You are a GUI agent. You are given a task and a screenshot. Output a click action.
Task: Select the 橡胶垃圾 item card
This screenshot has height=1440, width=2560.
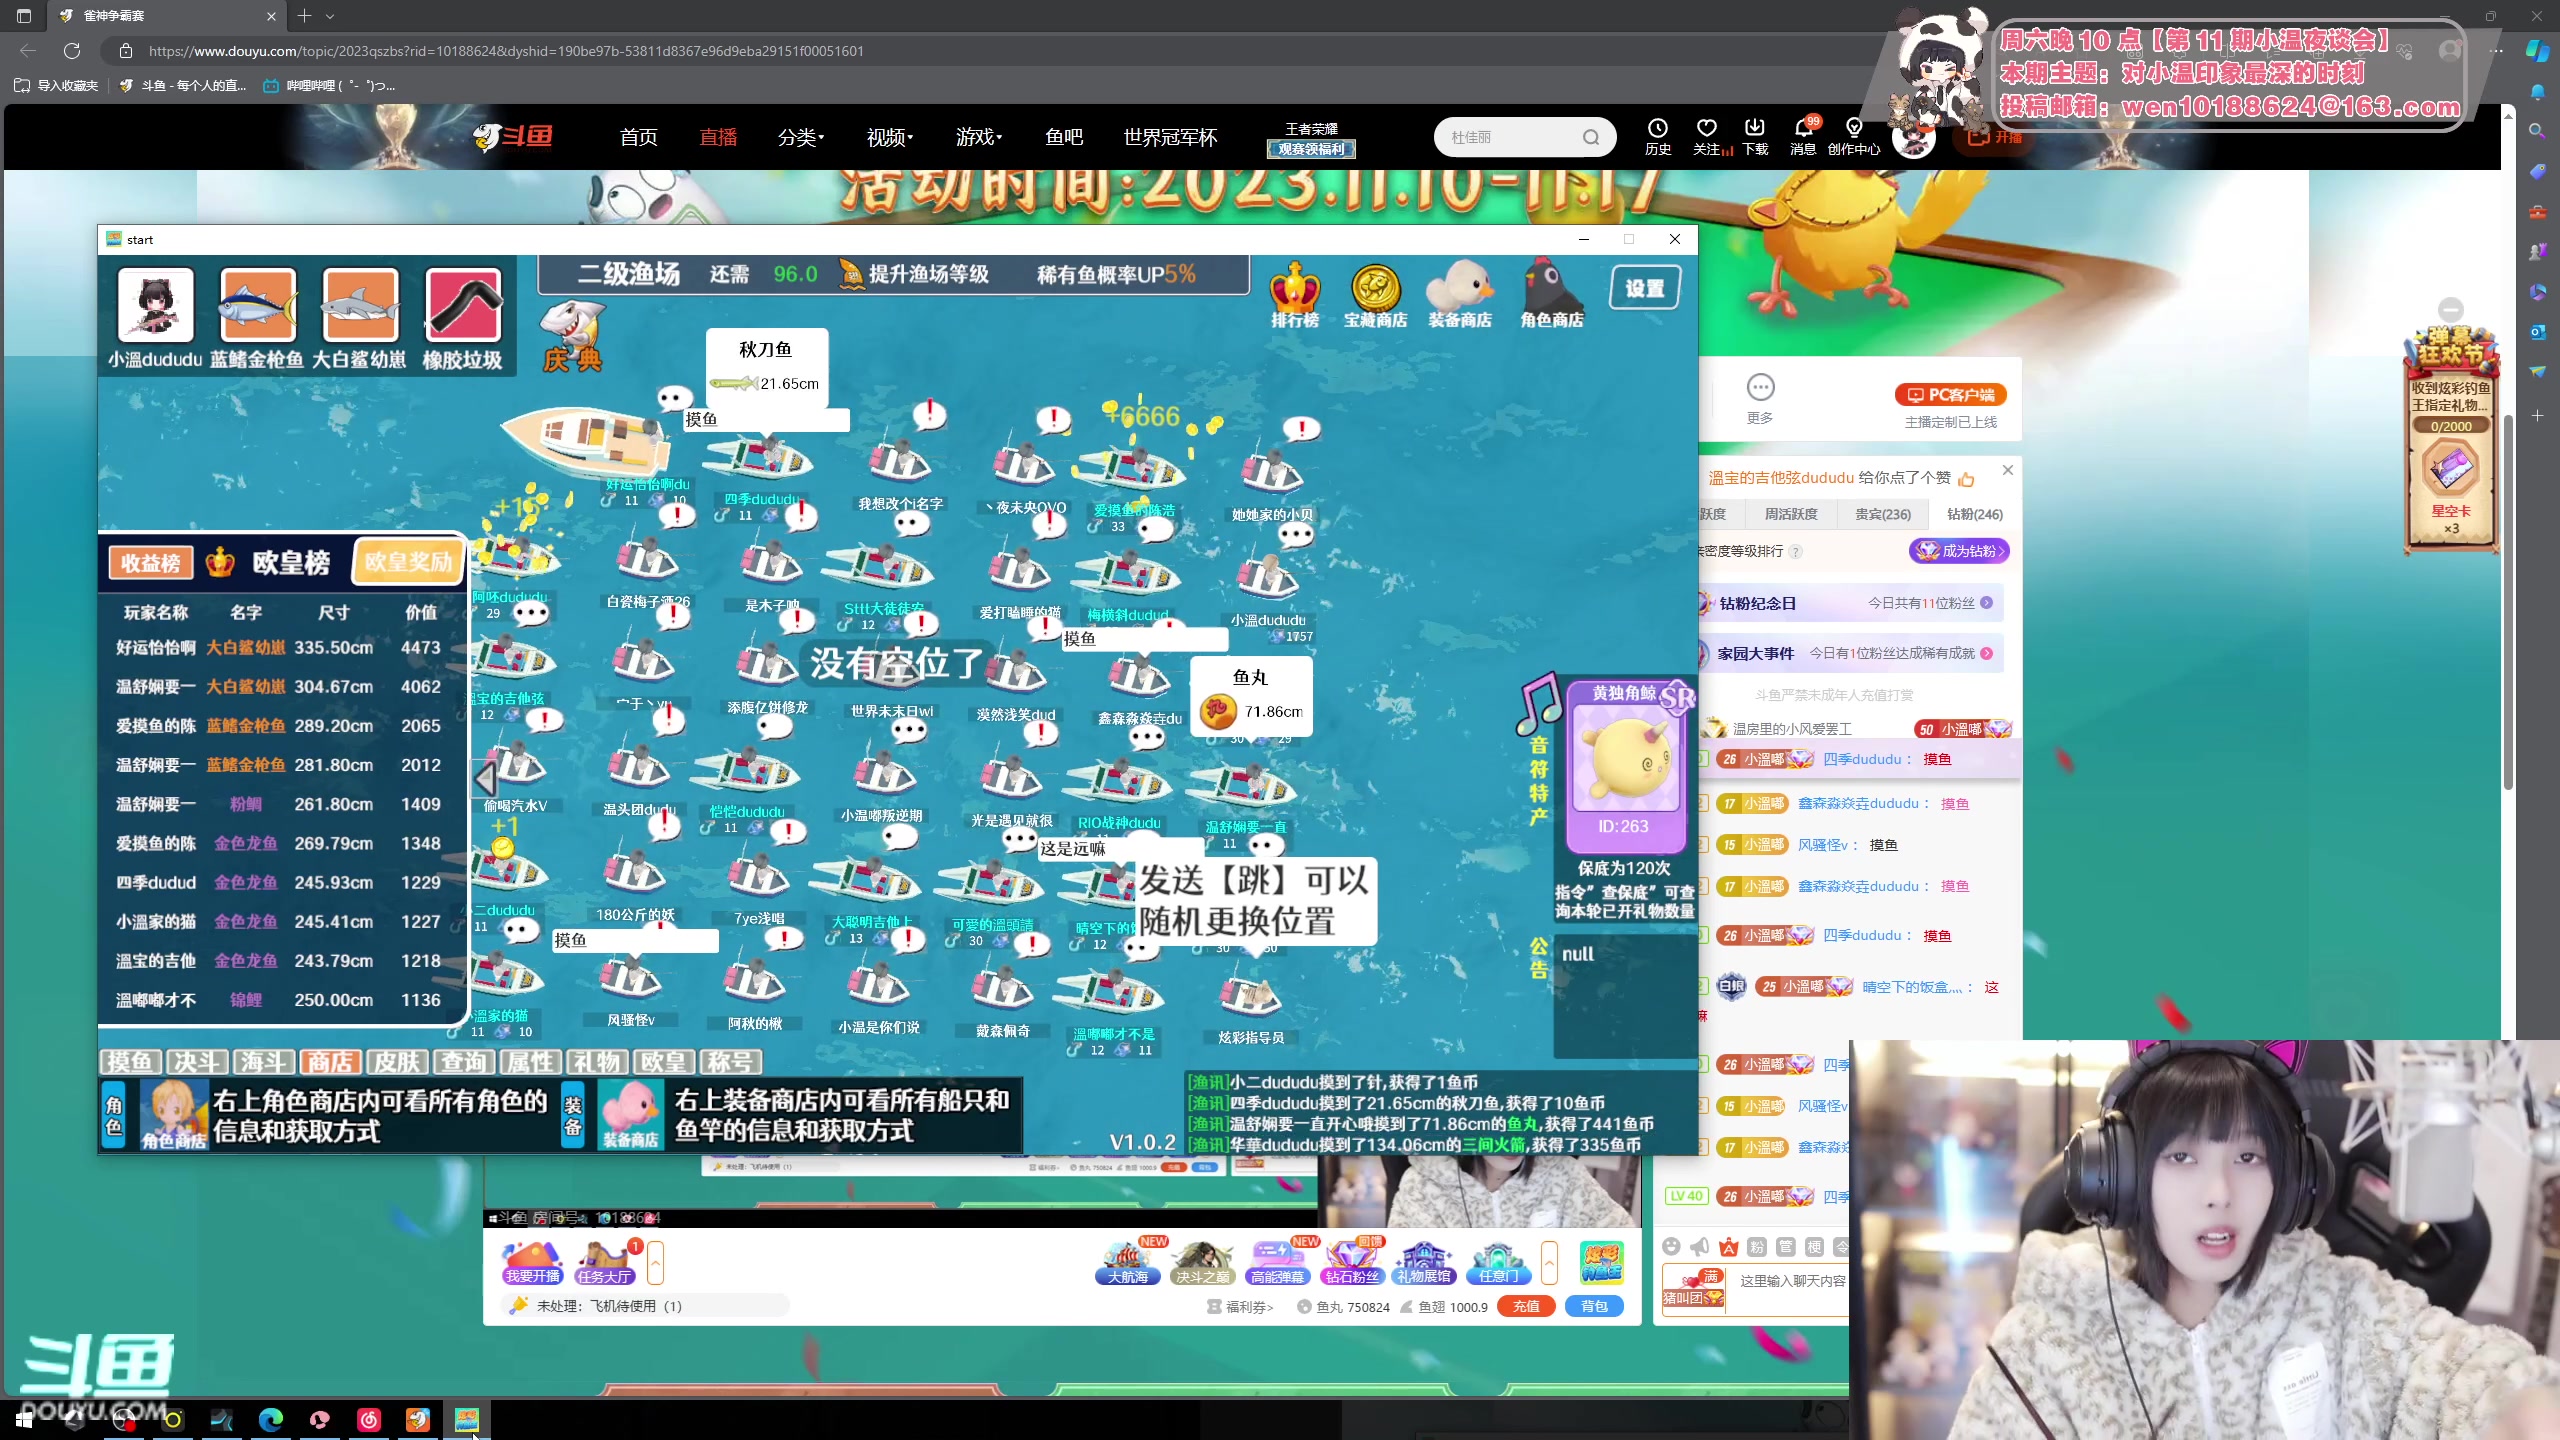coord(462,319)
